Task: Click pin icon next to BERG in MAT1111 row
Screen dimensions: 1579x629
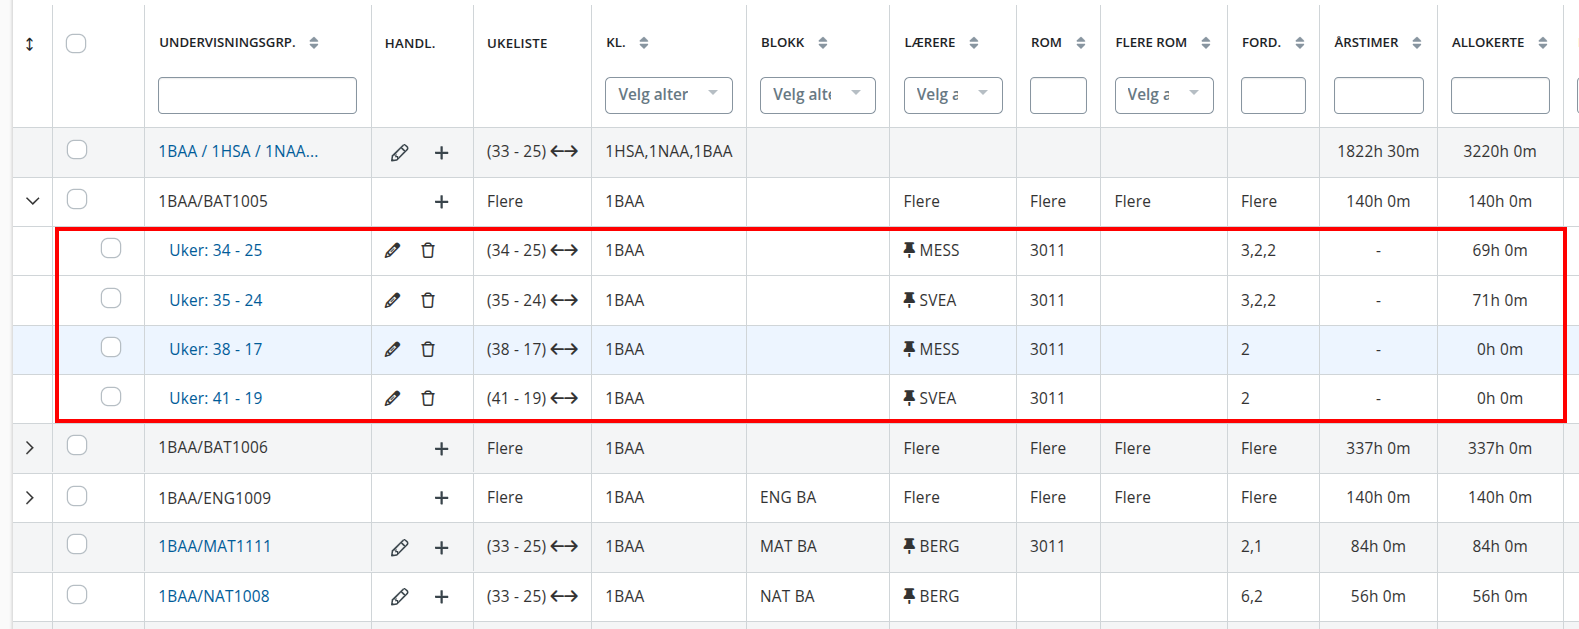Action: click(909, 546)
